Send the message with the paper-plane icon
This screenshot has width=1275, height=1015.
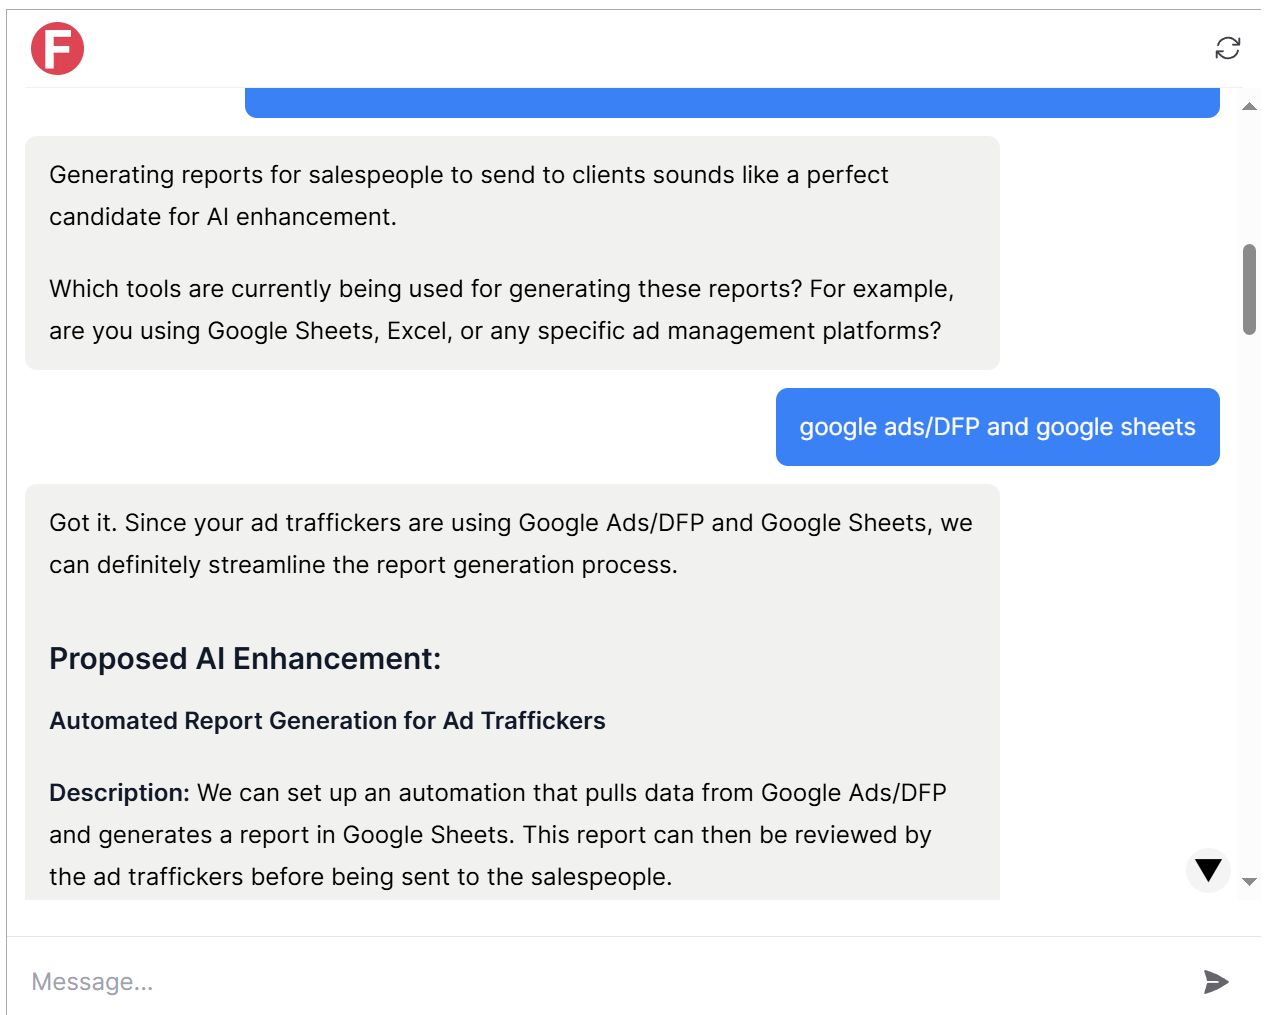1215,981
